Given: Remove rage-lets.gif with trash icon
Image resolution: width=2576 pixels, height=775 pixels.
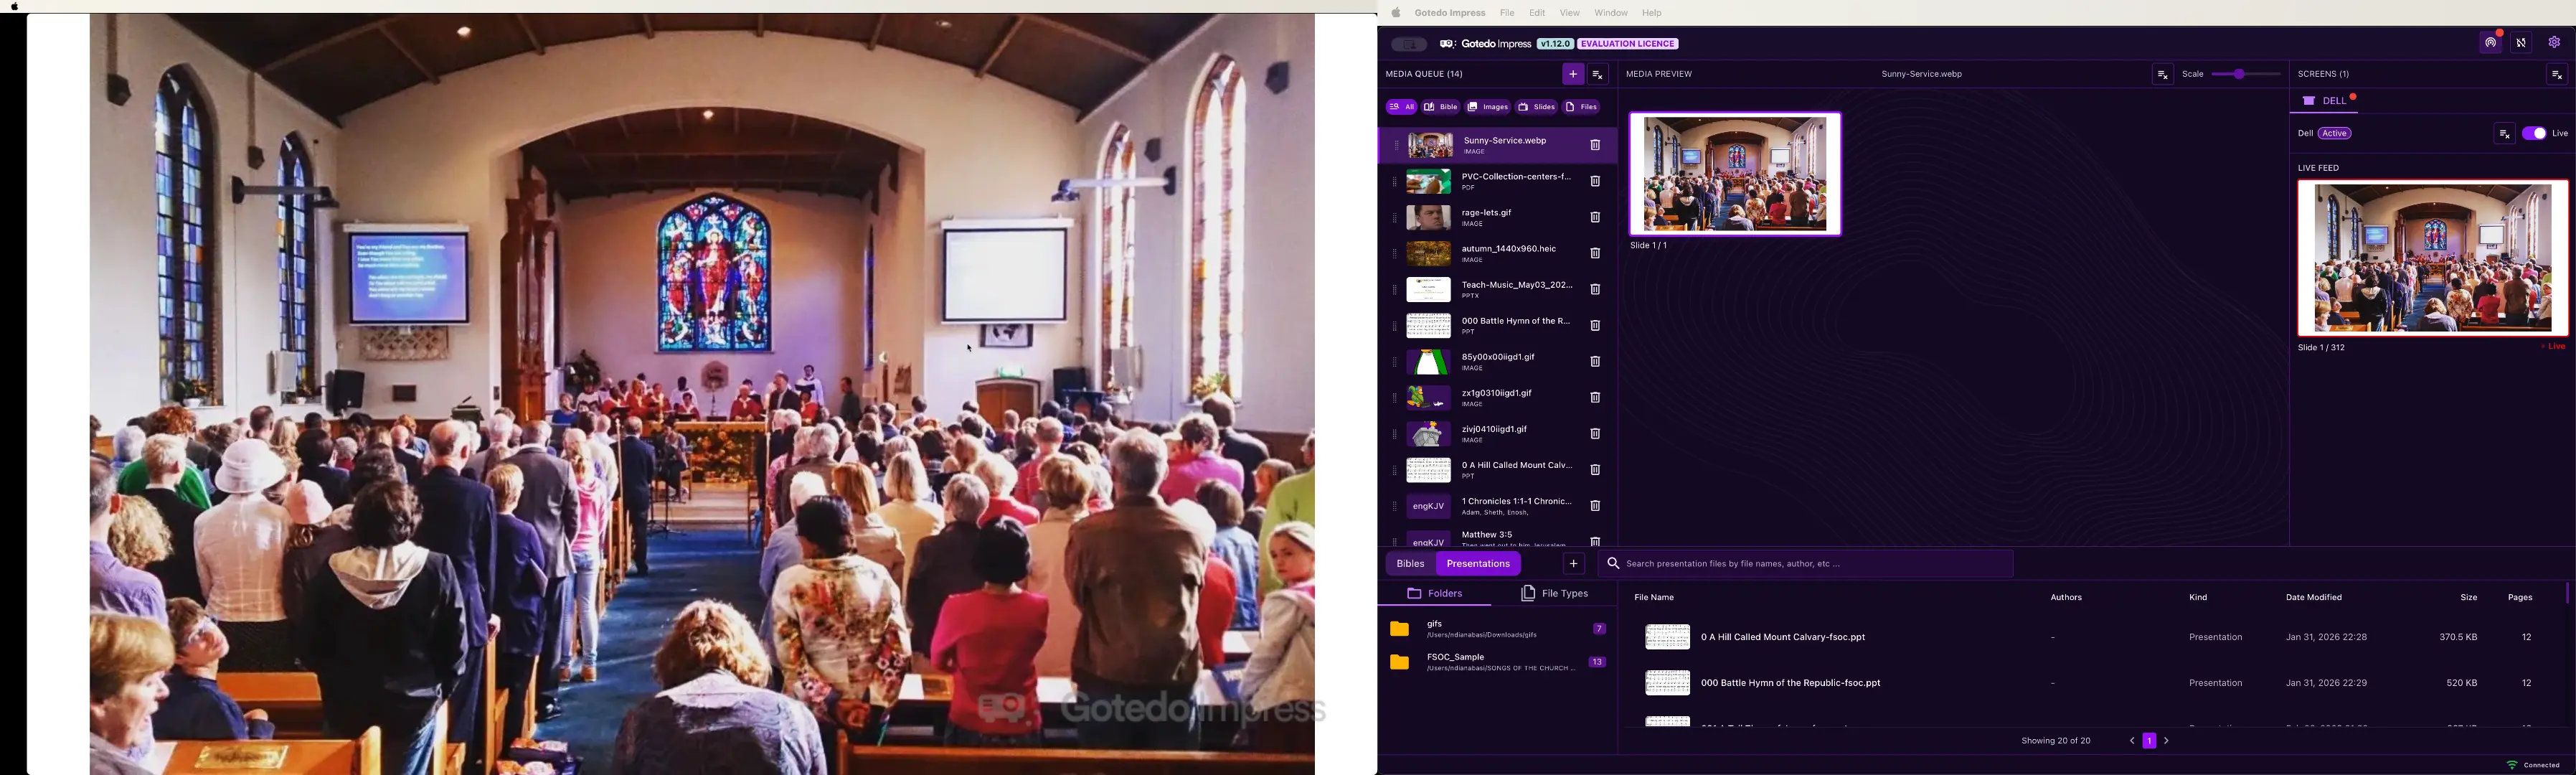Looking at the screenshot, I should (1595, 218).
